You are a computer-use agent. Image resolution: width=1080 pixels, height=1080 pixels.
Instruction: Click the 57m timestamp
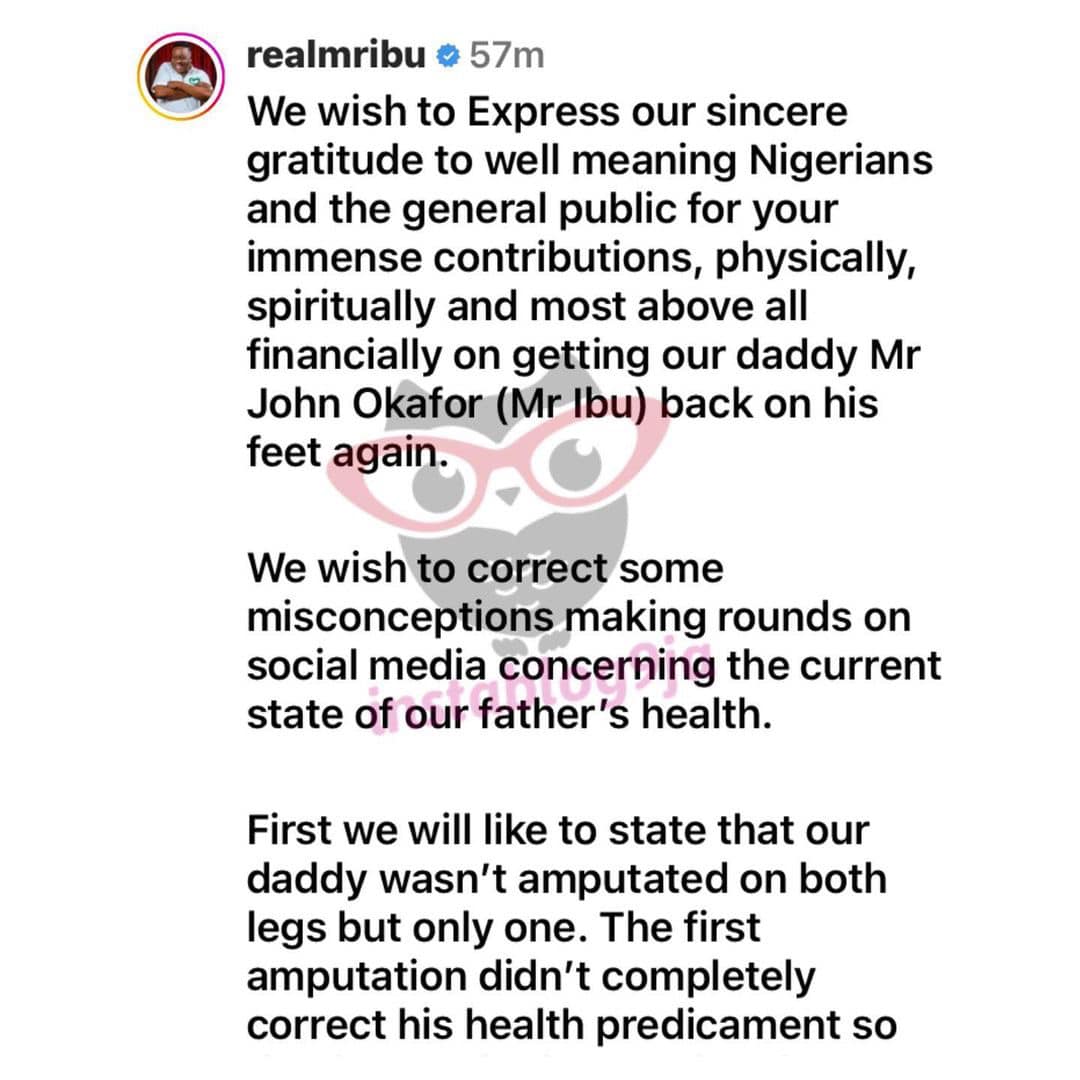click(x=507, y=55)
